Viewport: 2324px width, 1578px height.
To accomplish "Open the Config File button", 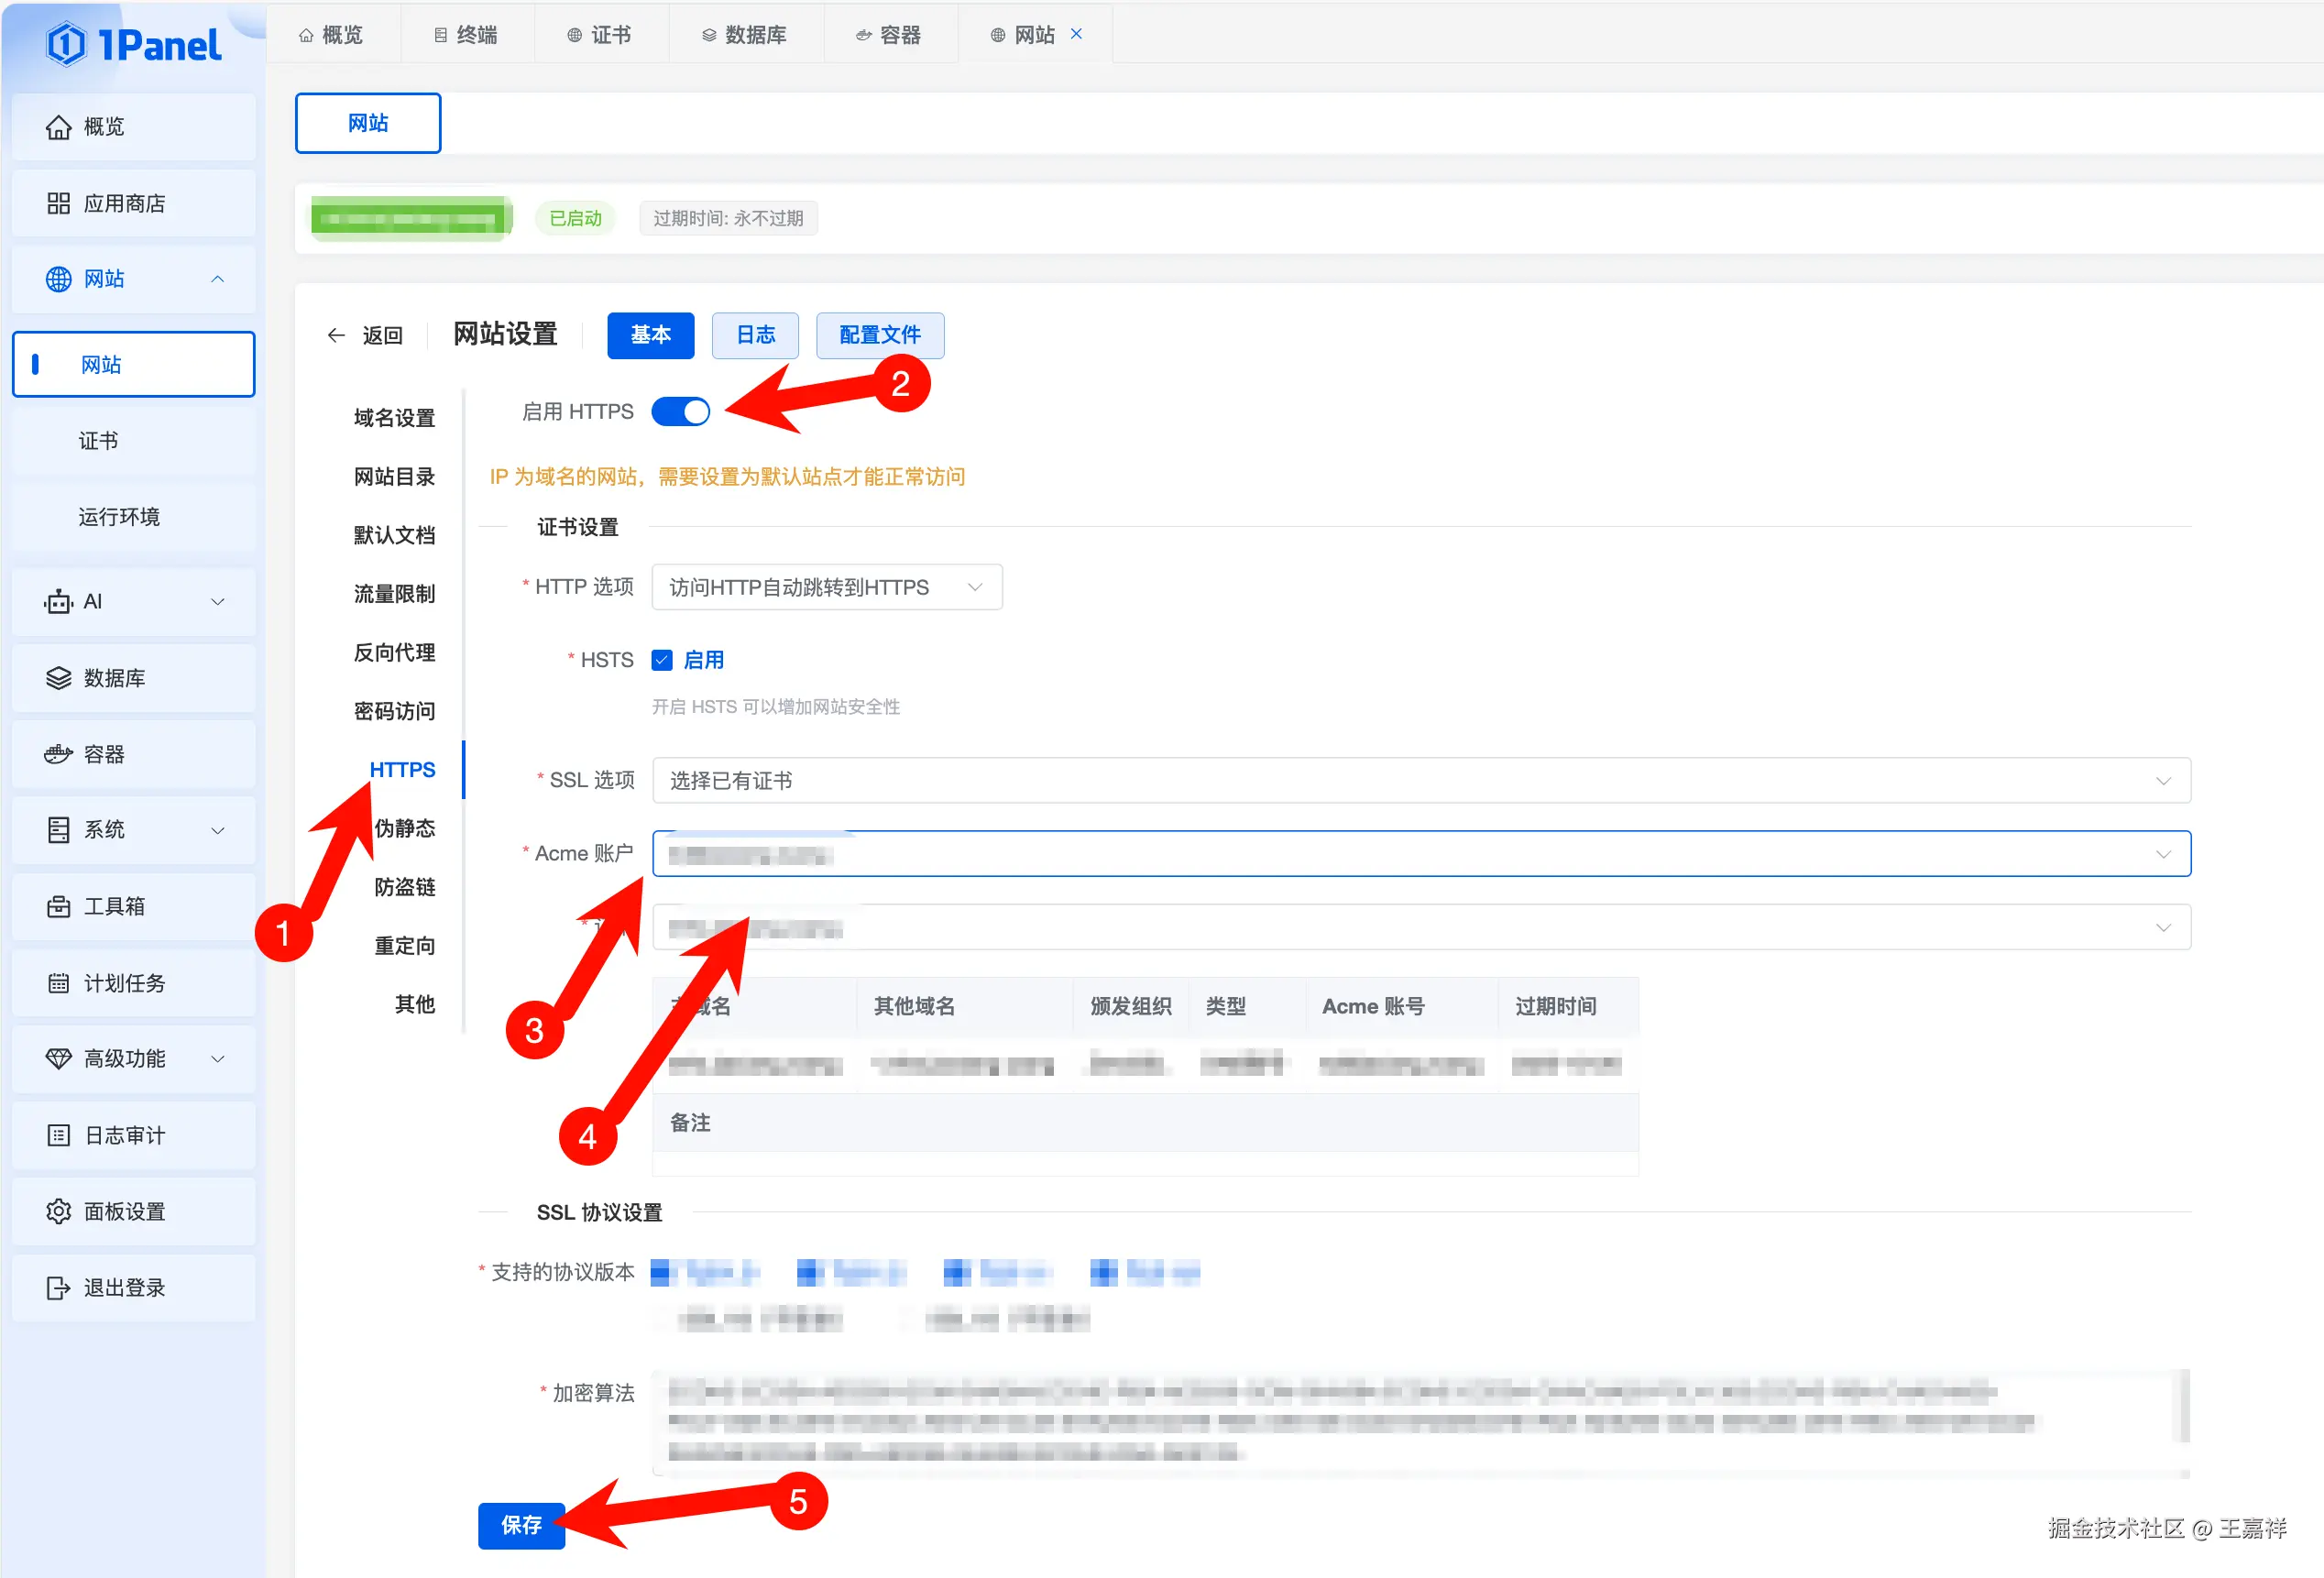I will [879, 335].
